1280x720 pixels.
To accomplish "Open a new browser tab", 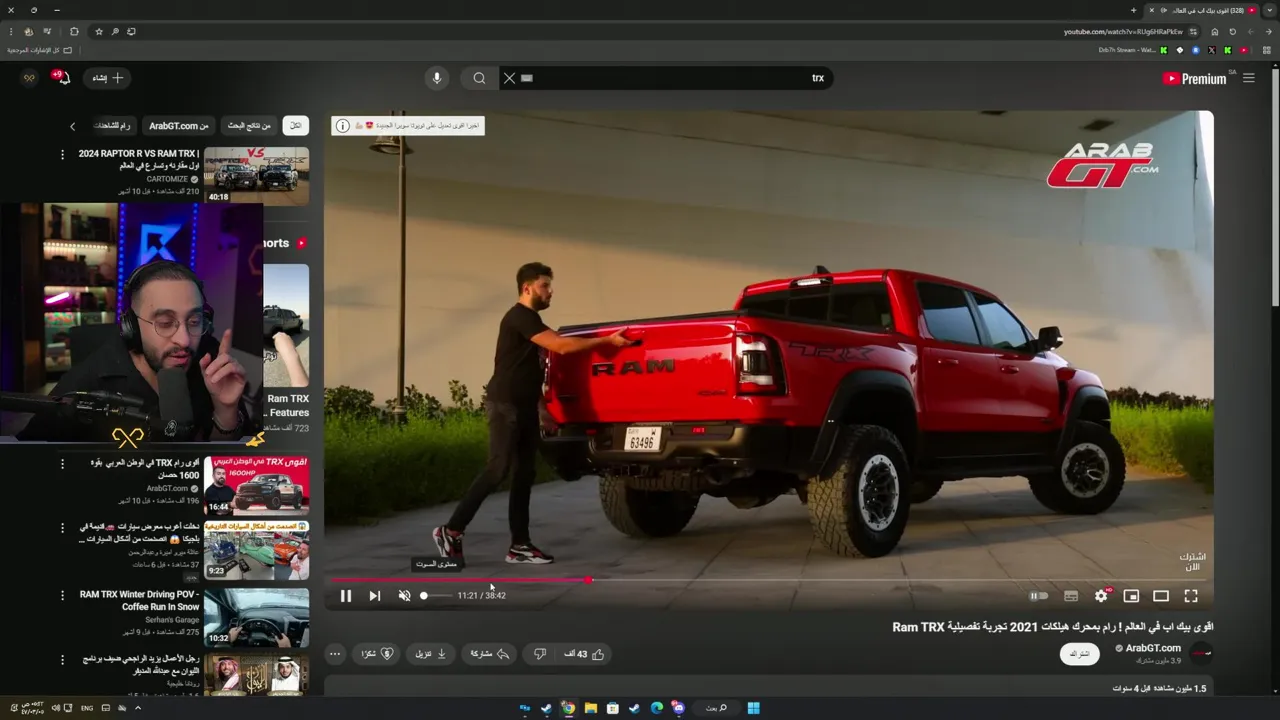I will coord(1133,10).
